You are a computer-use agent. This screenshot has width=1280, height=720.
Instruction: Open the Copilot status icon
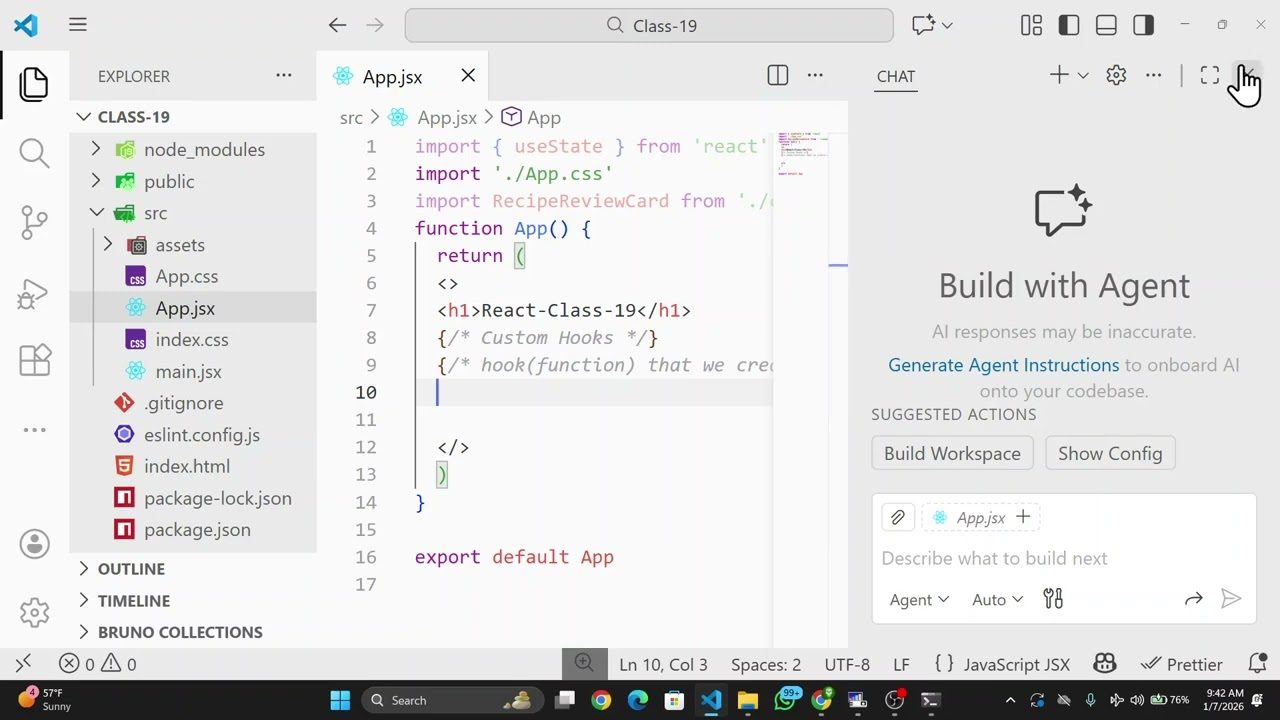1105,664
